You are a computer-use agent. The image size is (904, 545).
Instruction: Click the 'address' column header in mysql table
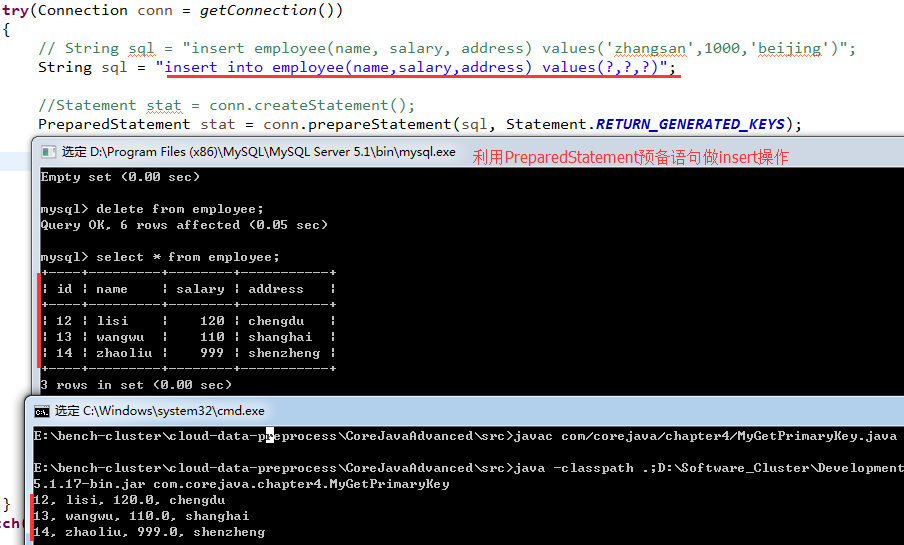[276, 289]
